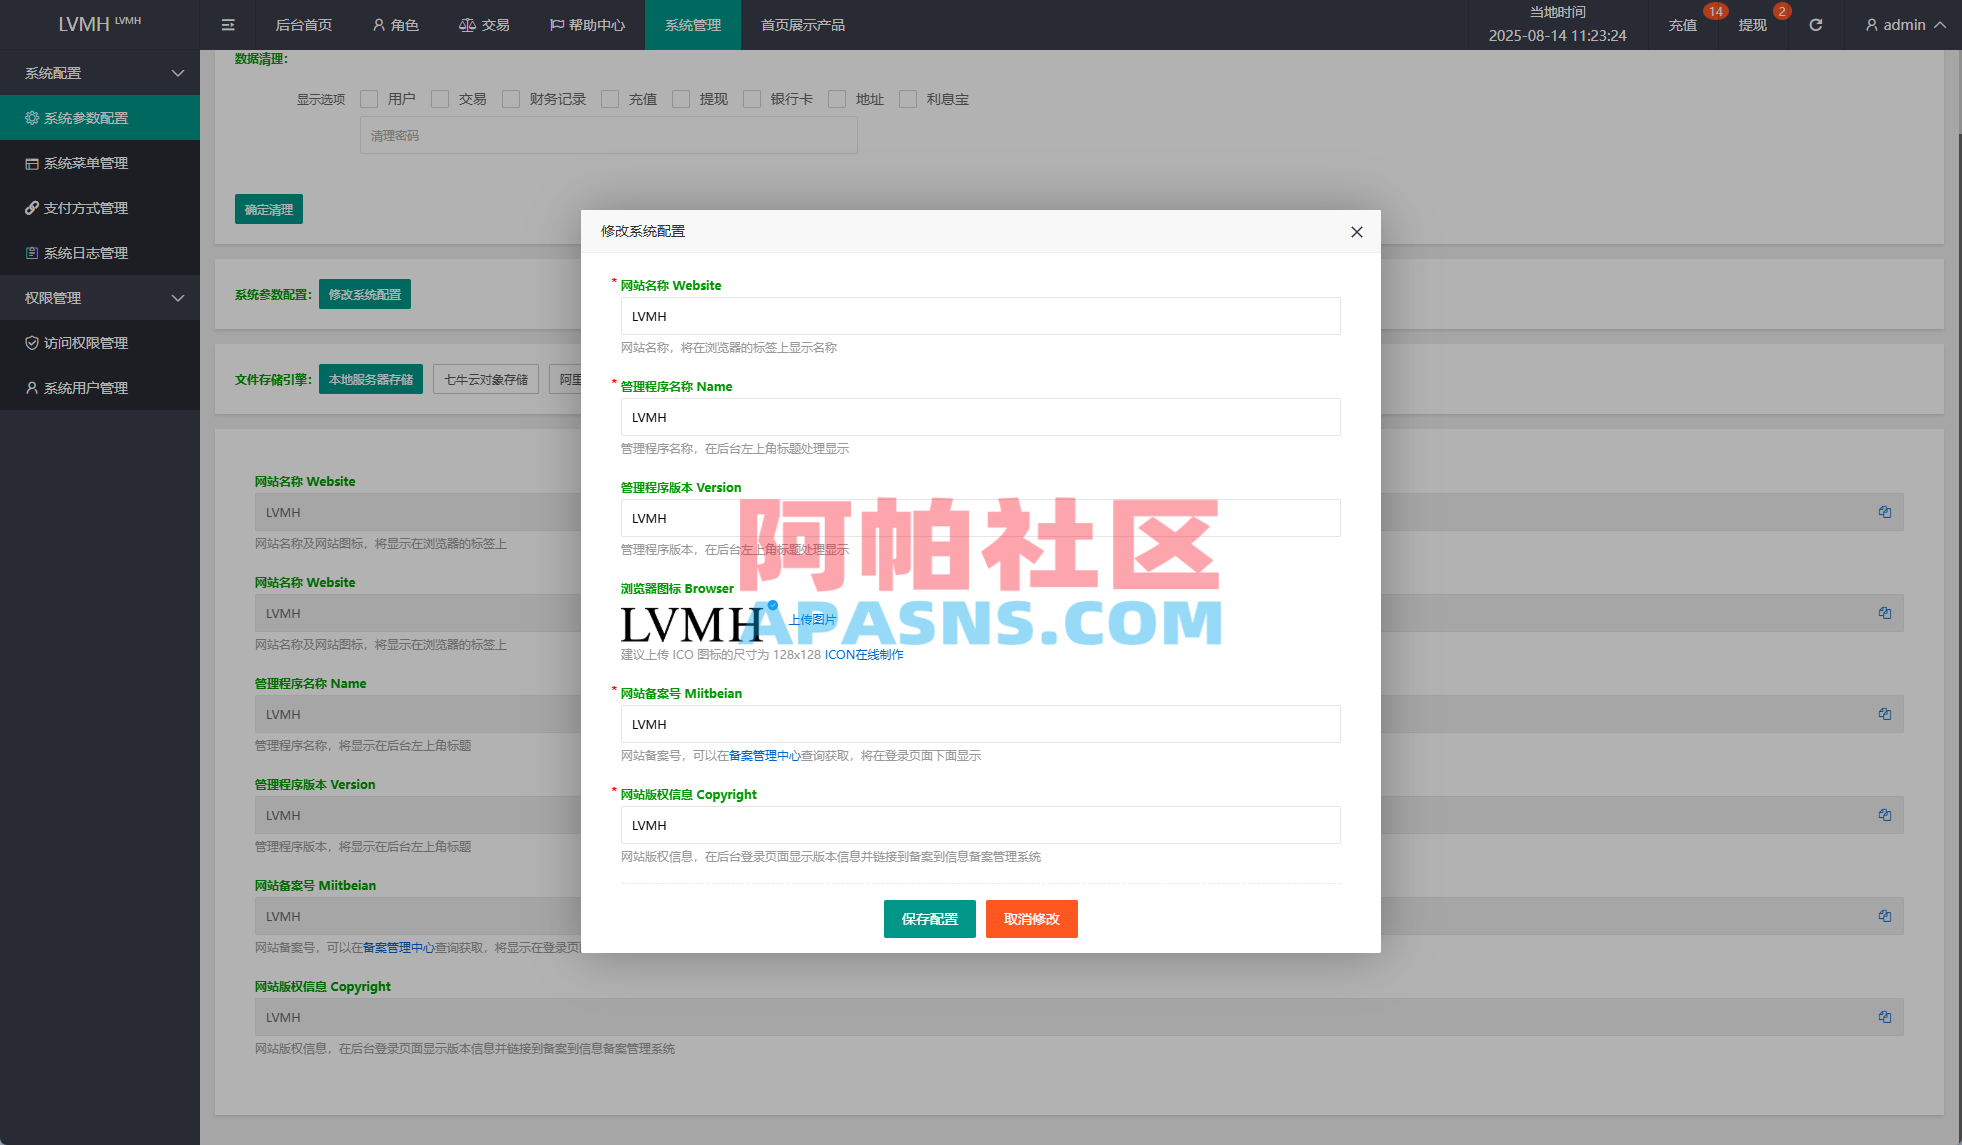This screenshot has height=1145, width=1962.
Task: Check the 财务记录 option
Action: pos(511,99)
